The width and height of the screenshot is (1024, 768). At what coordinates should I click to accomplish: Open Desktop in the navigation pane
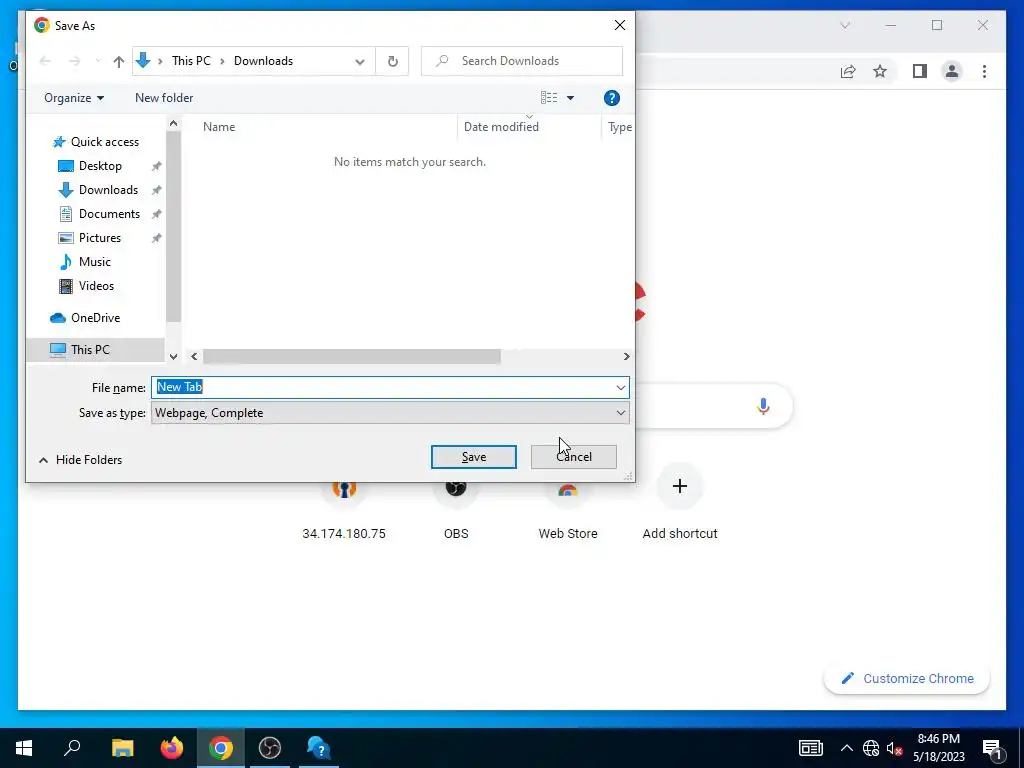(x=100, y=166)
